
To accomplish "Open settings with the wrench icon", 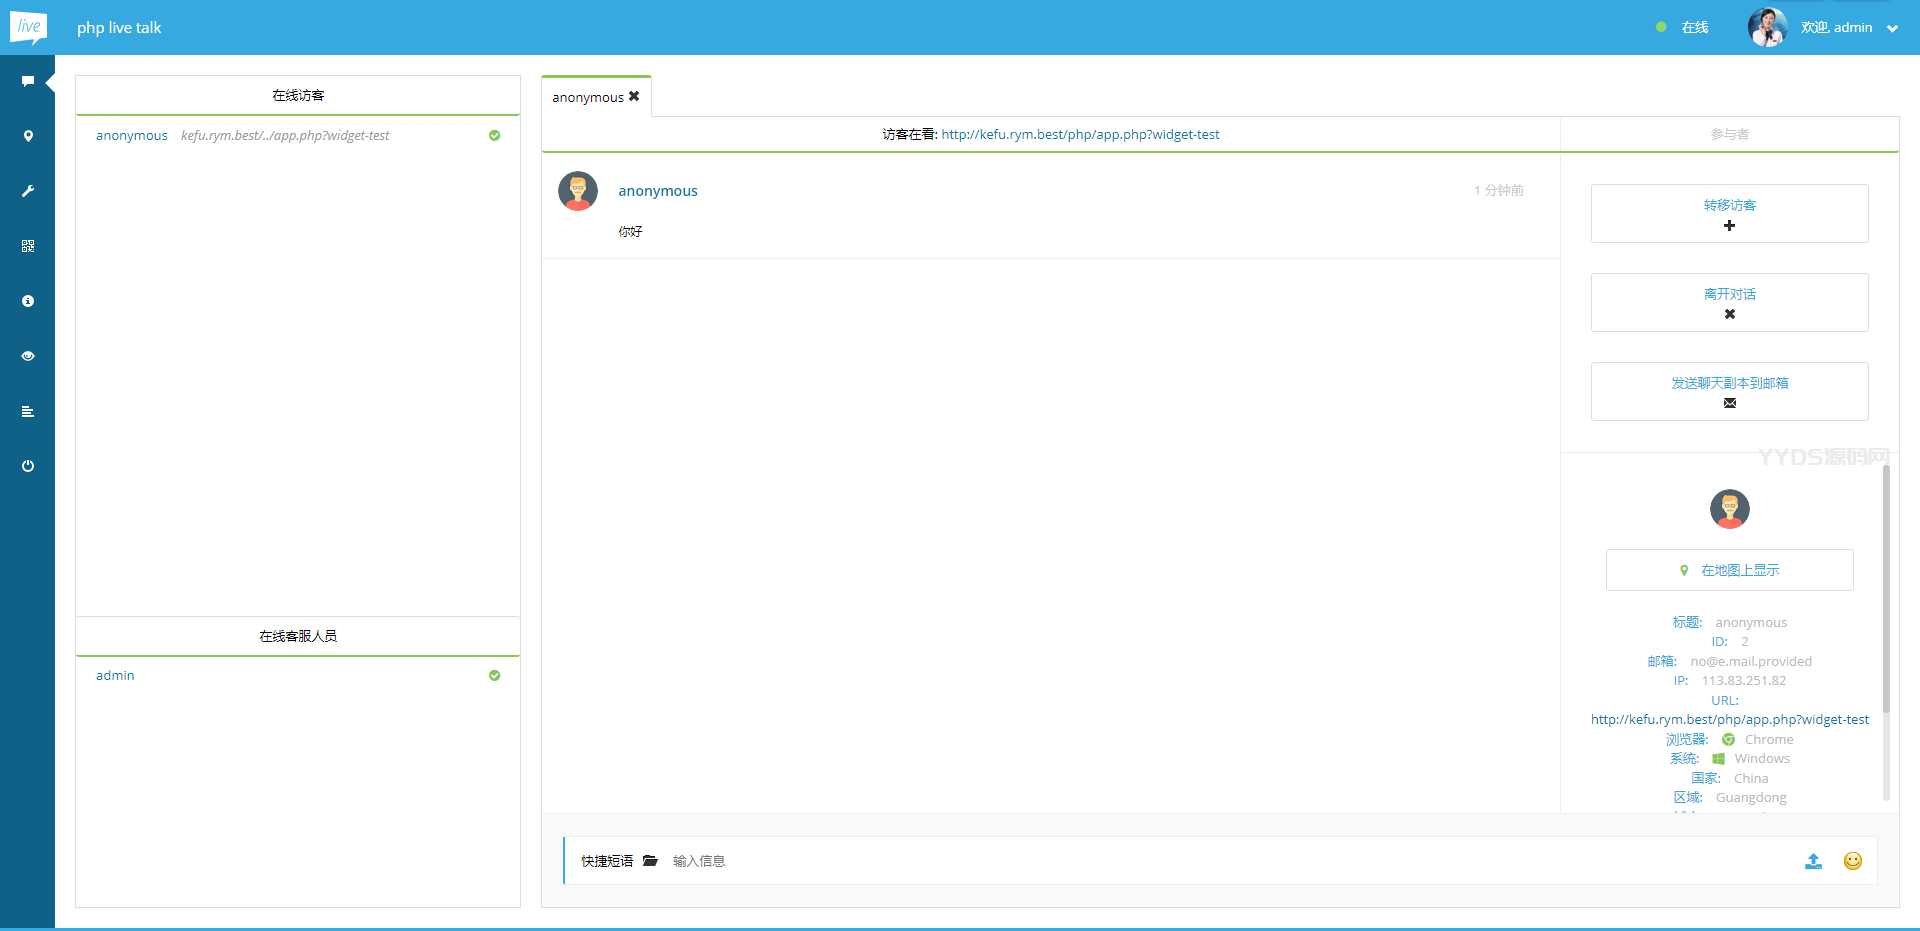I will click(28, 191).
